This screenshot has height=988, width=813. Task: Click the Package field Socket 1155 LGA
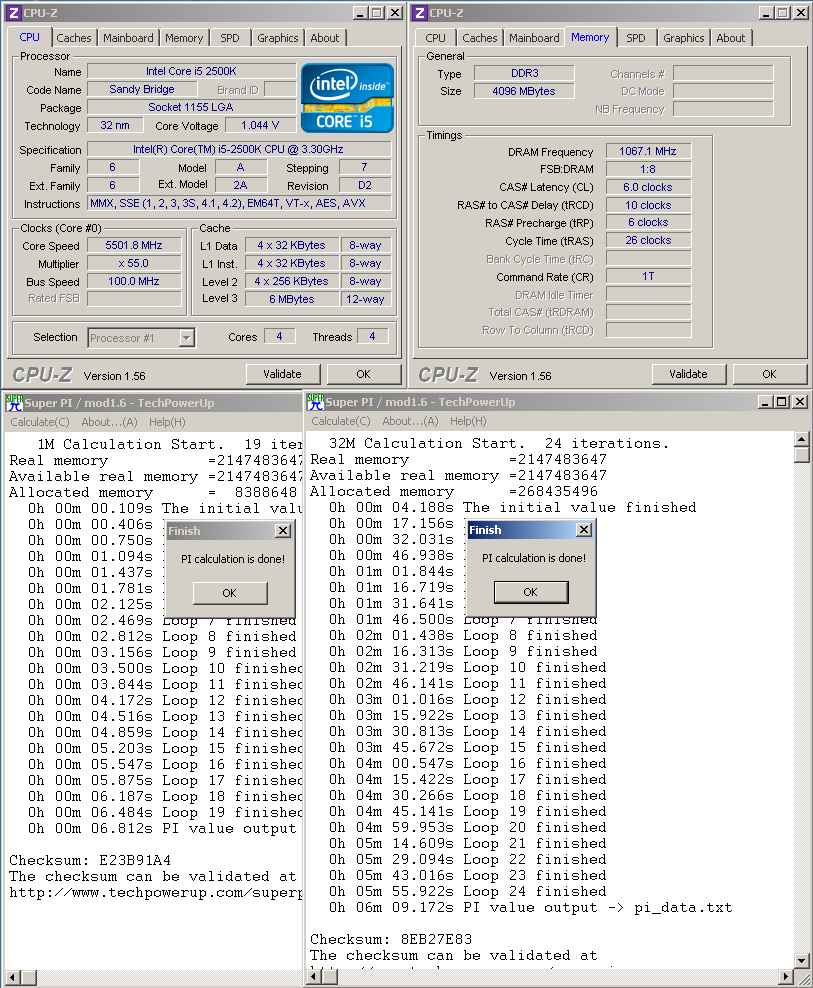(x=192, y=107)
